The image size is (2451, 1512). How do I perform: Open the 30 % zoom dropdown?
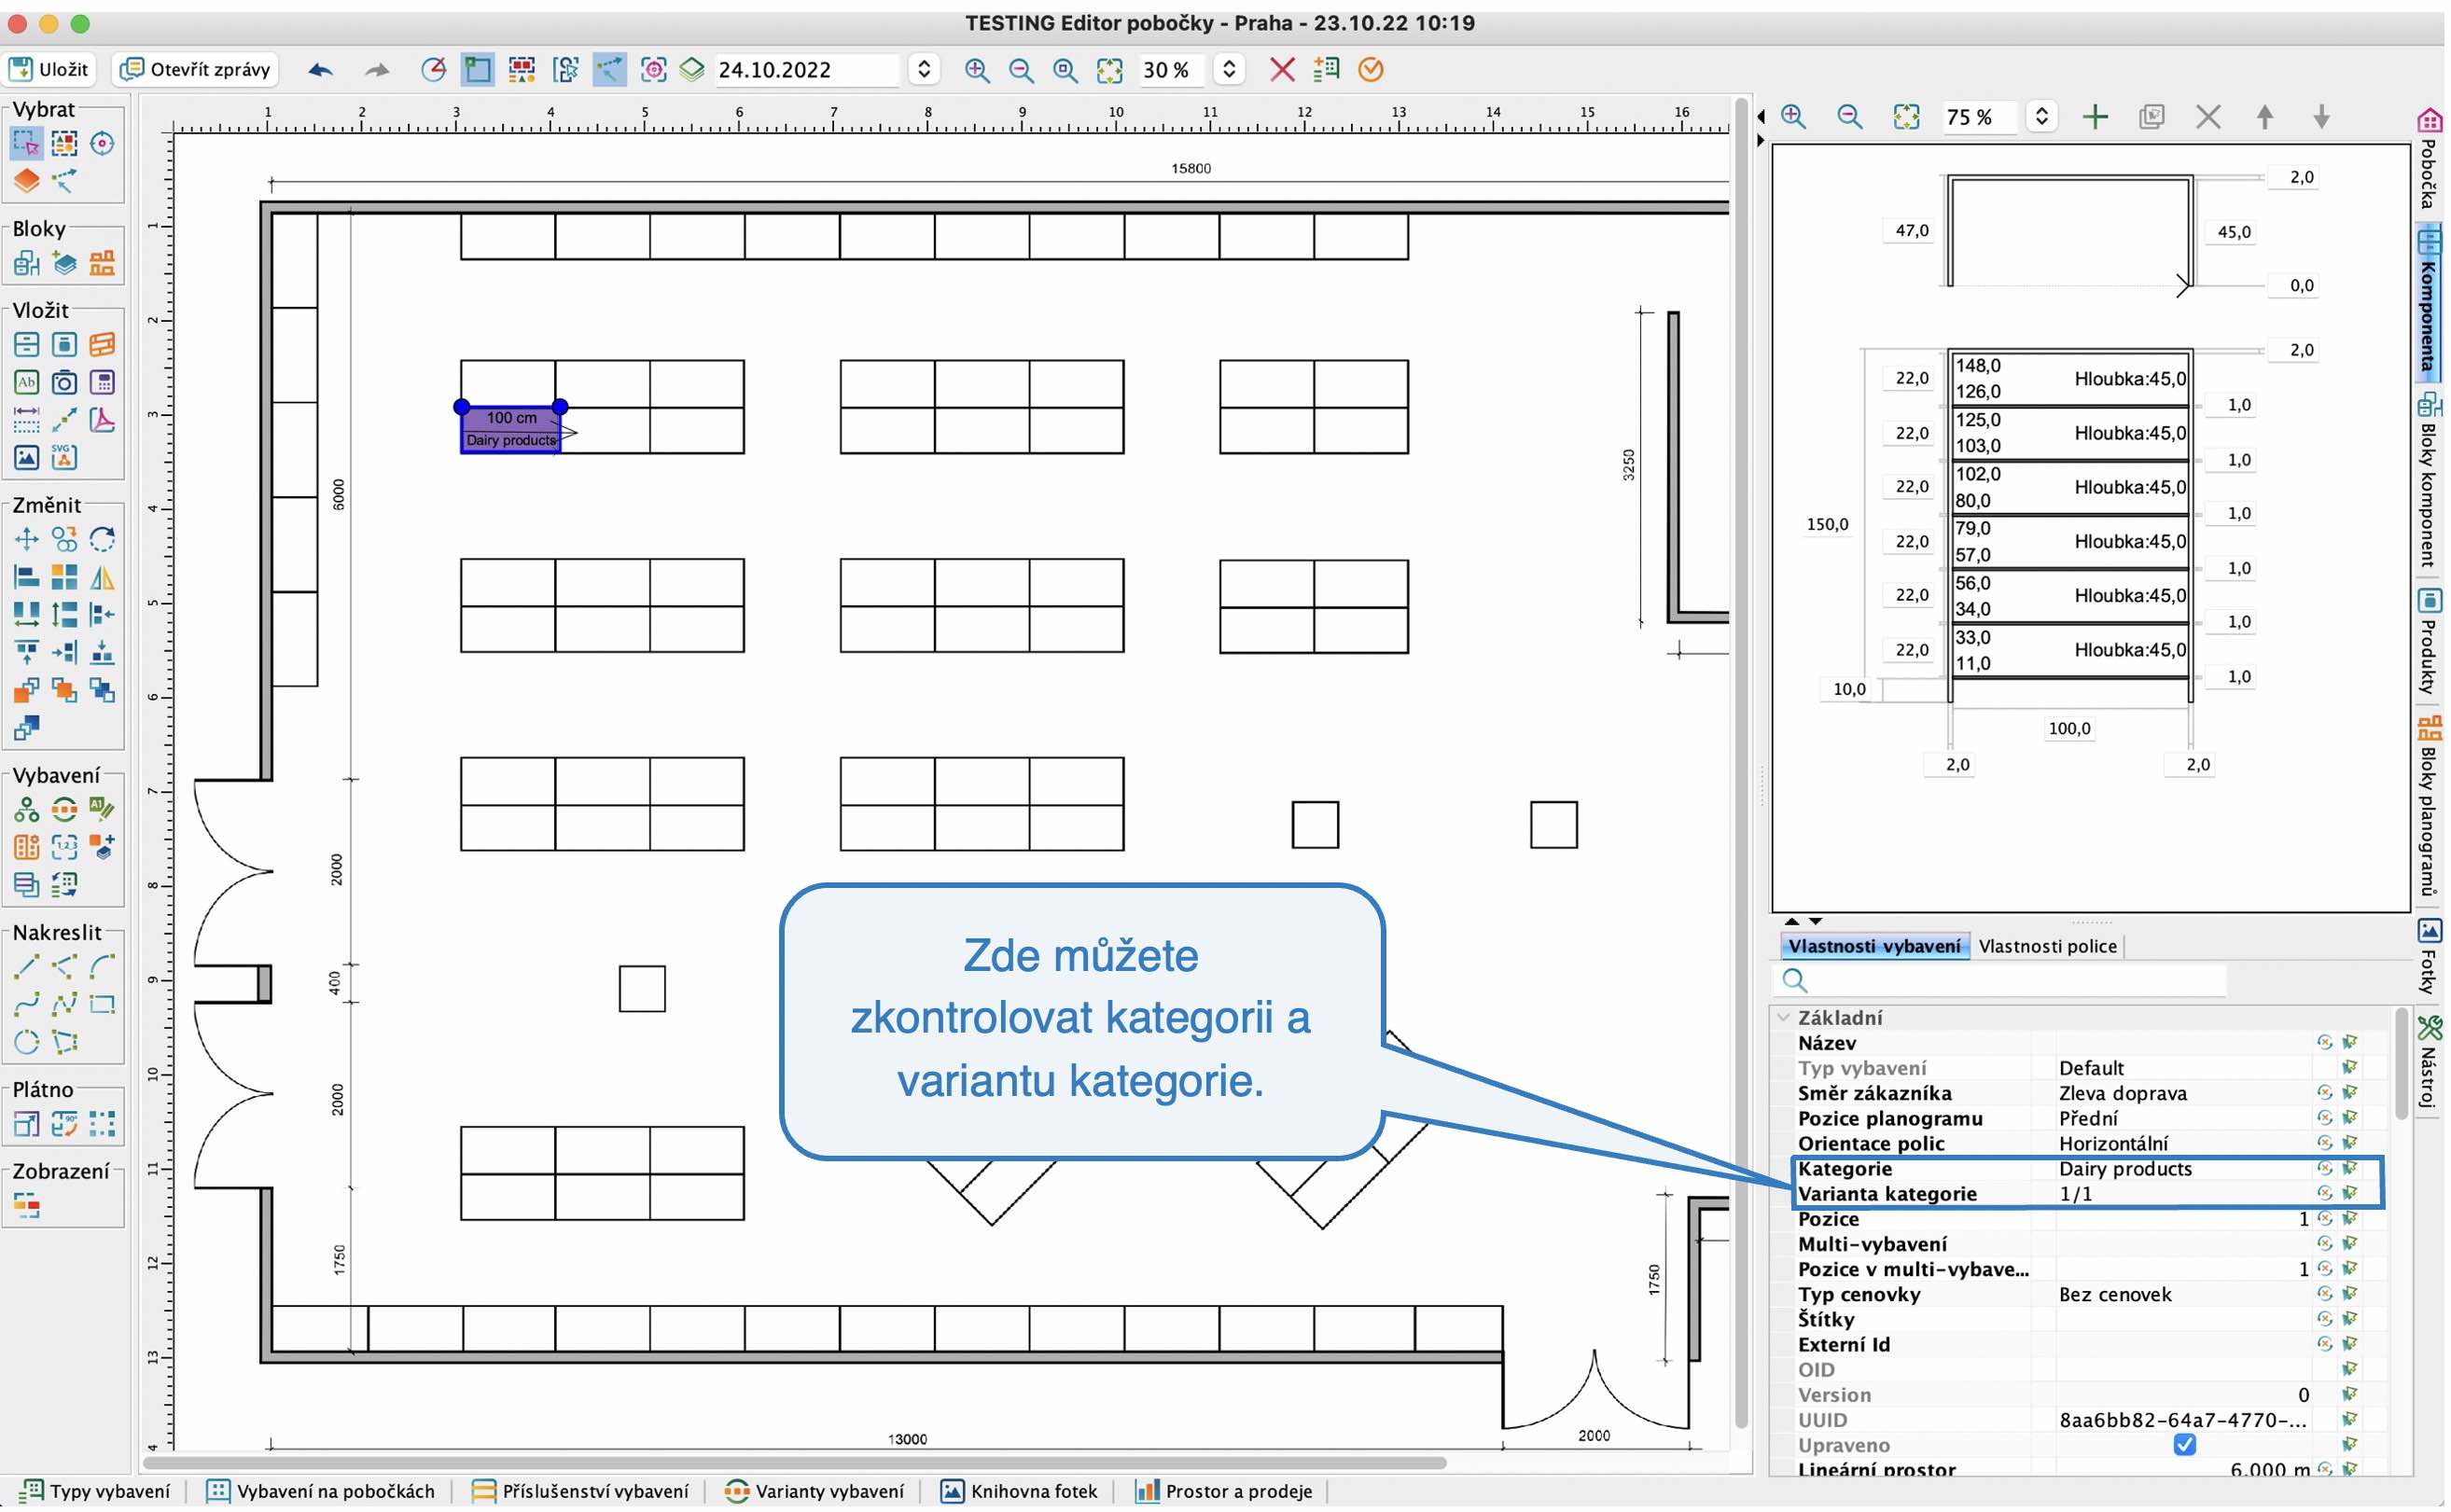1230,69
